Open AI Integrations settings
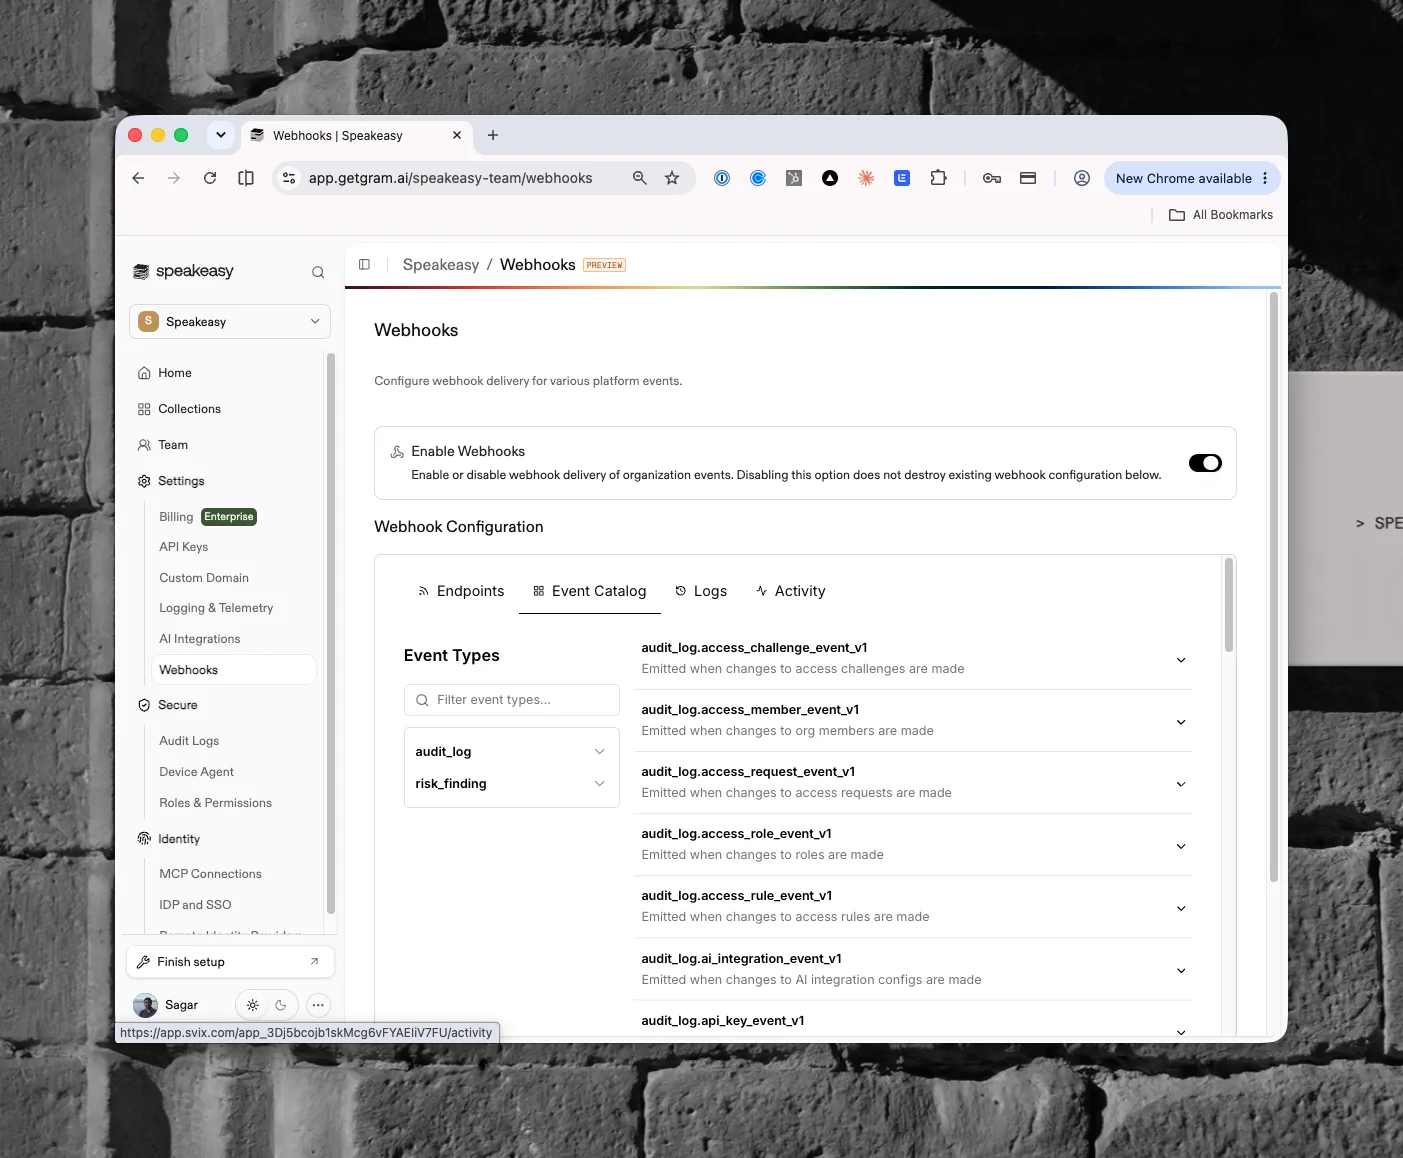The height and width of the screenshot is (1158, 1403). tap(200, 639)
